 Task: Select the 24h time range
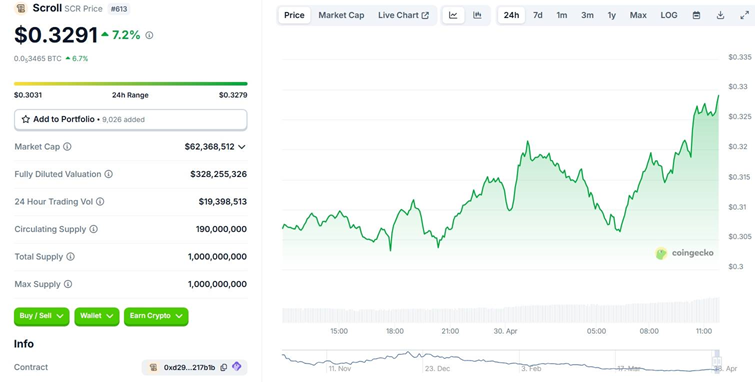point(511,15)
